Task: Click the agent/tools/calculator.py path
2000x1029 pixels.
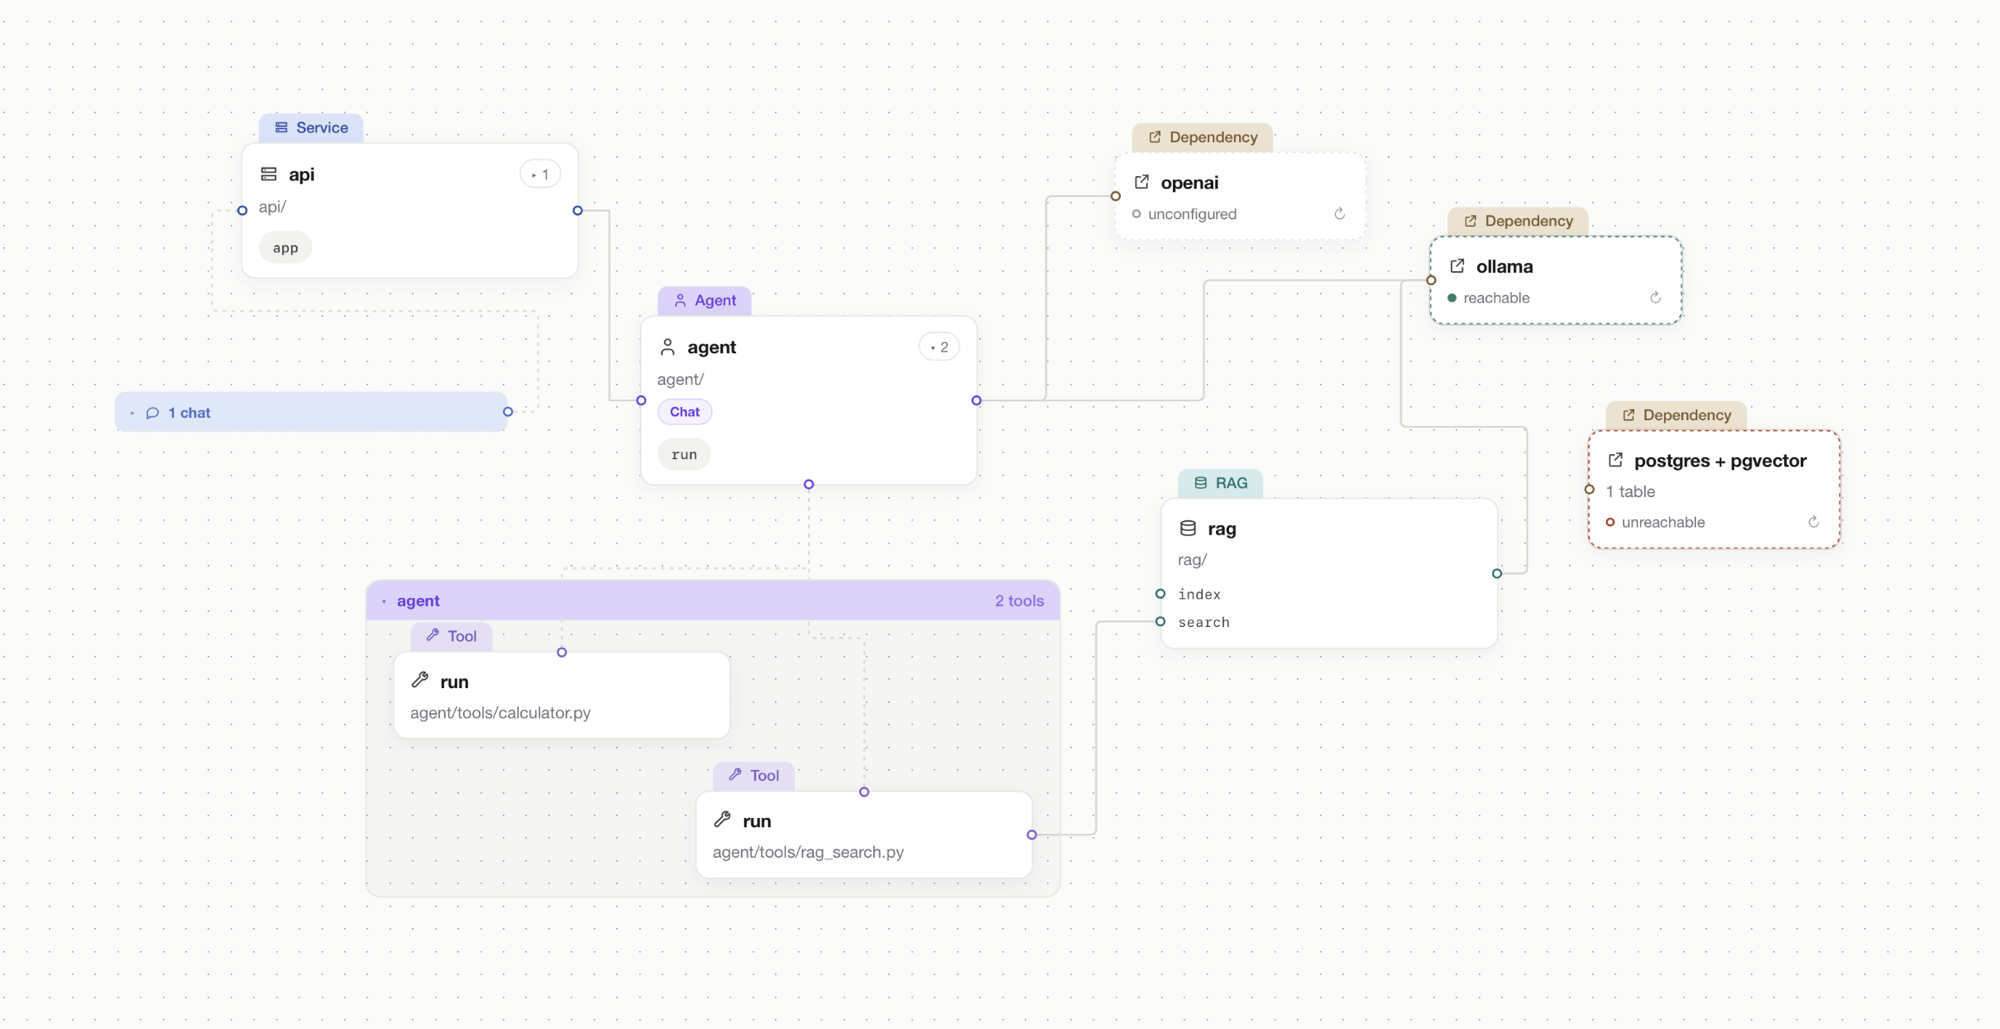Action: point(500,713)
